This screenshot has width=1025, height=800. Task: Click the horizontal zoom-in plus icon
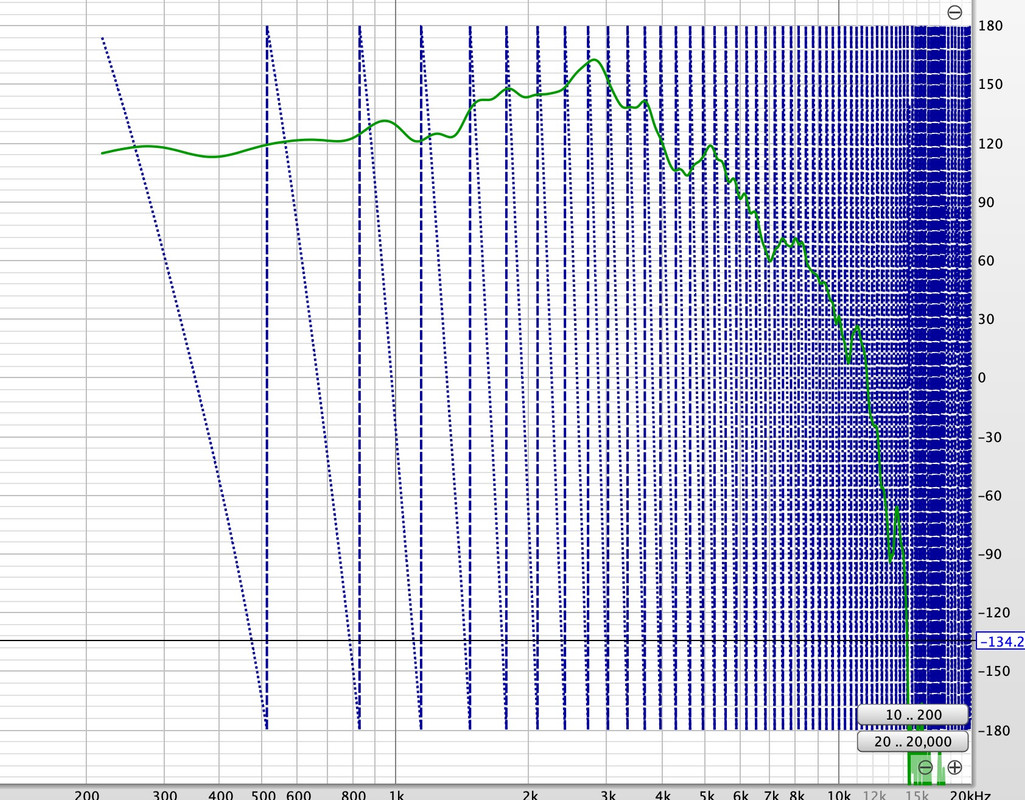(954, 767)
